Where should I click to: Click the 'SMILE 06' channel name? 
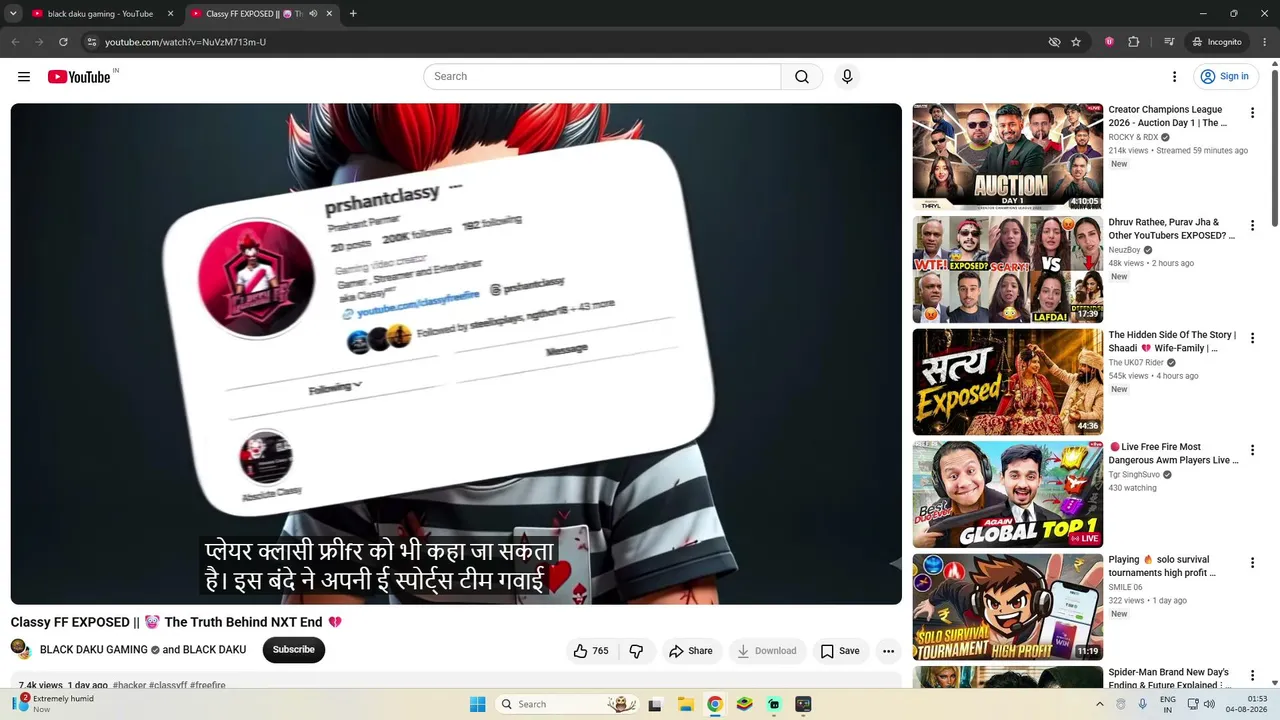[x=1125, y=588]
